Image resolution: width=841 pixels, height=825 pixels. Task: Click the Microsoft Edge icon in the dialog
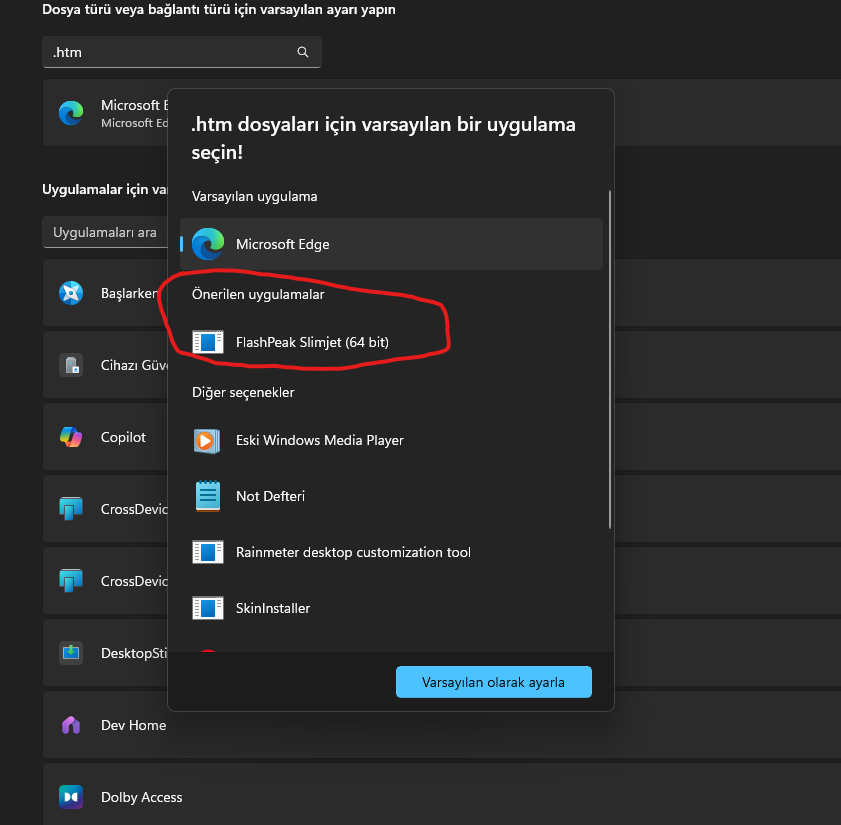(208, 244)
